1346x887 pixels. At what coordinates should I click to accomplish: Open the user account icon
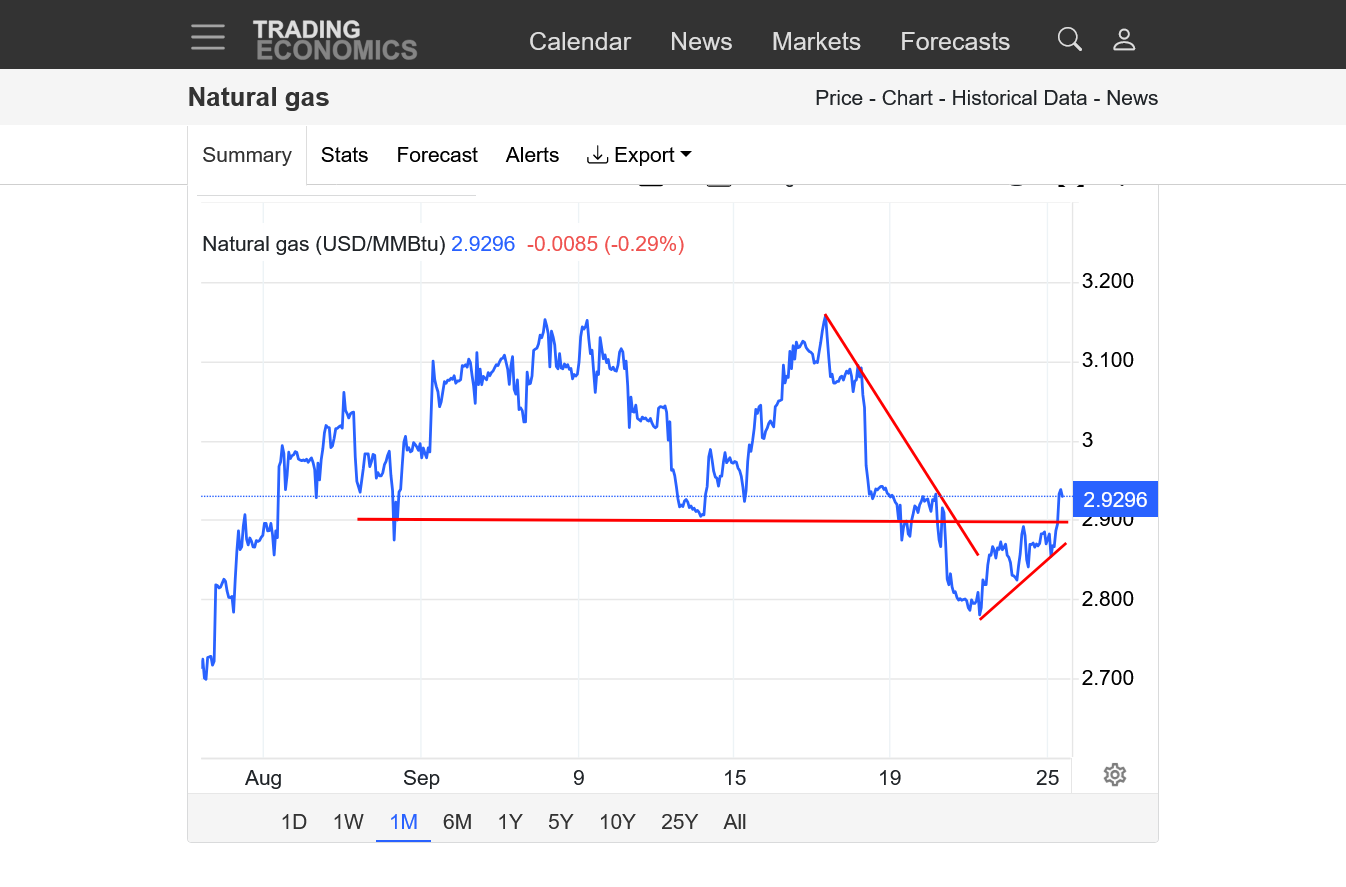click(x=1124, y=40)
